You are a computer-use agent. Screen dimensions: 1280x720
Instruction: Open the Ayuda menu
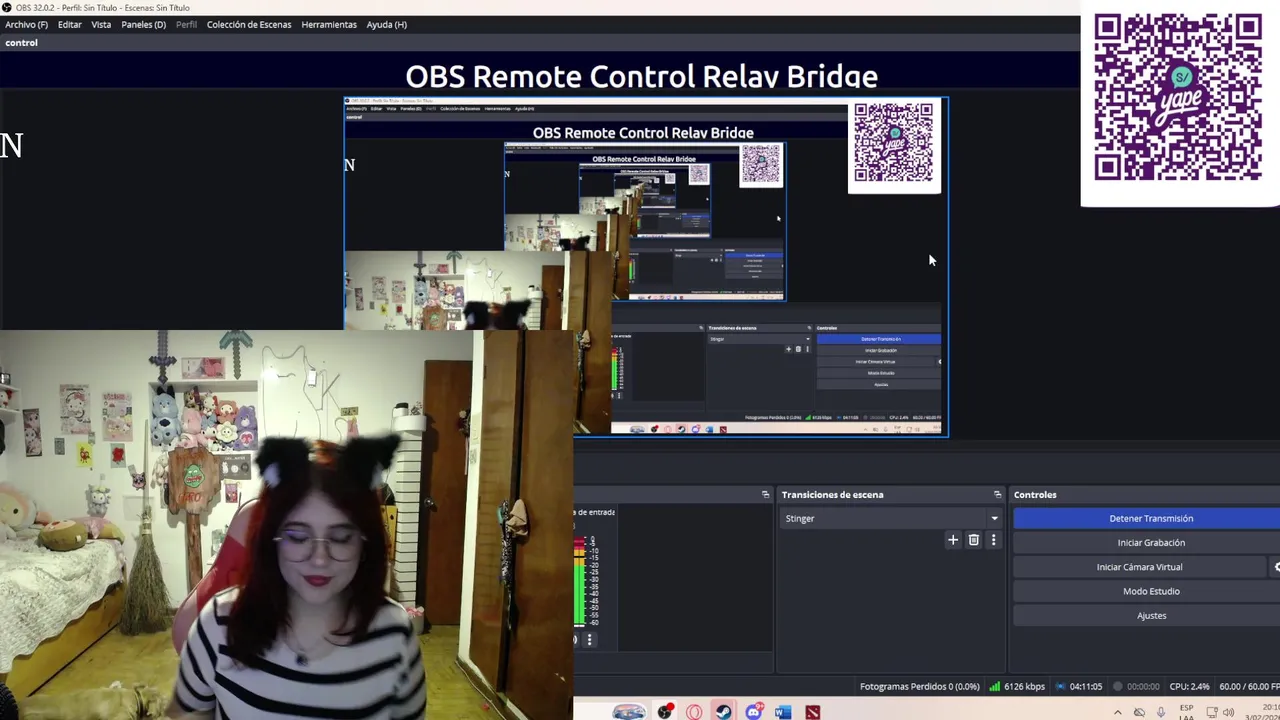386,24
